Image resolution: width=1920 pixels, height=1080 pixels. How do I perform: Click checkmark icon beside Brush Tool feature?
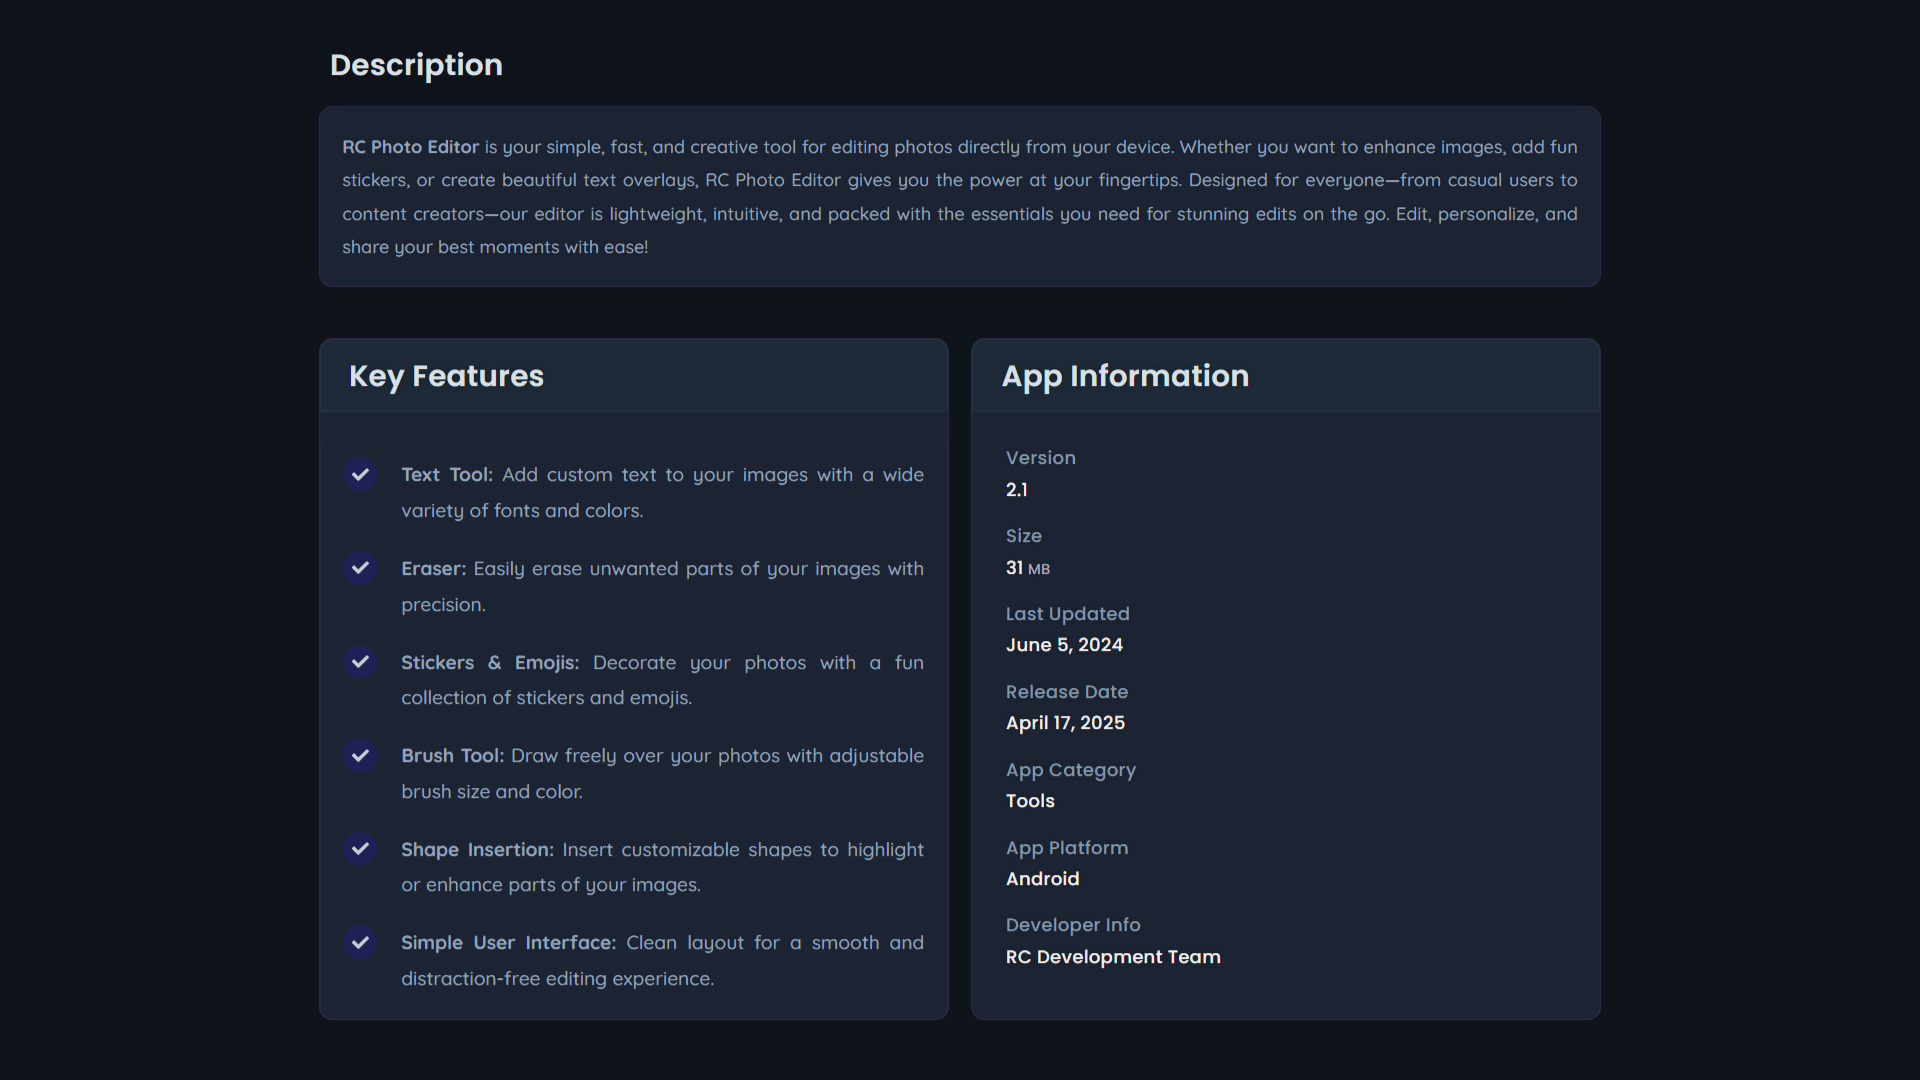(360, 755)
